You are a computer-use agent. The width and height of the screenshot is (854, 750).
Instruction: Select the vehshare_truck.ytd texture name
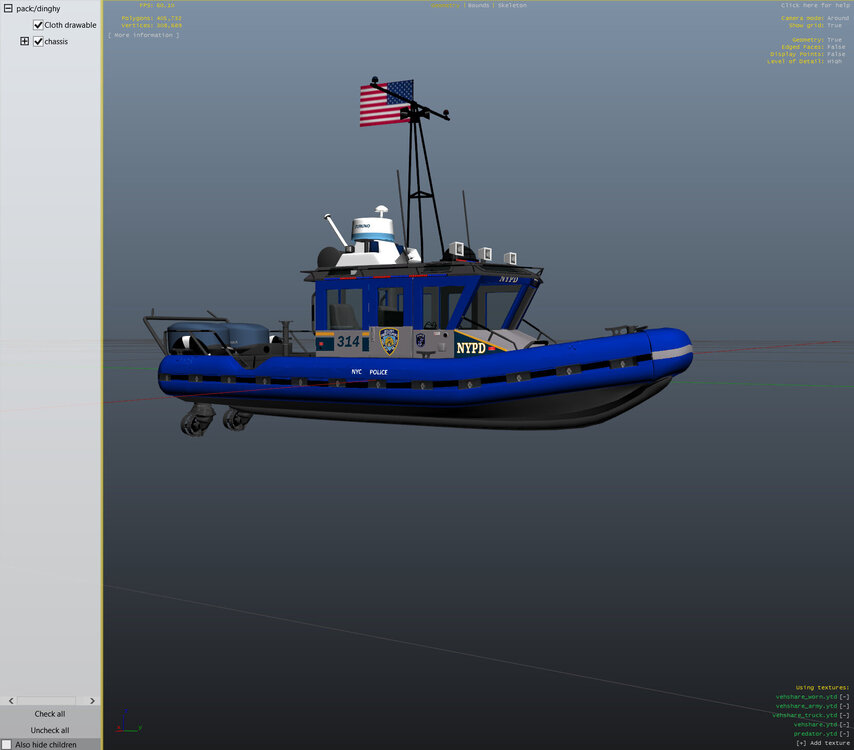[x=804, y=715]
